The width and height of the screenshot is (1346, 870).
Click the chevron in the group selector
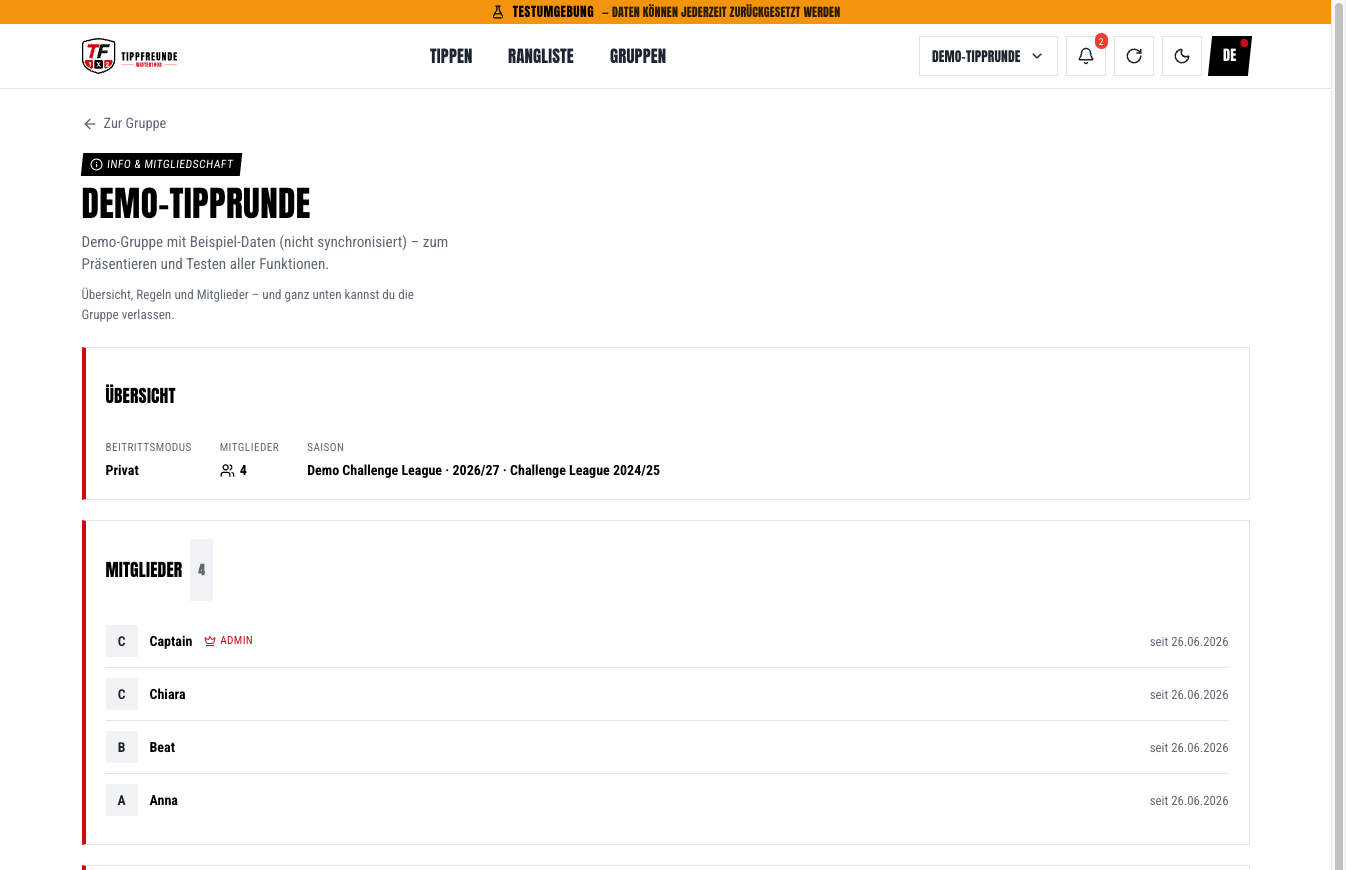pyautogui.click(x=1037, y=56)
